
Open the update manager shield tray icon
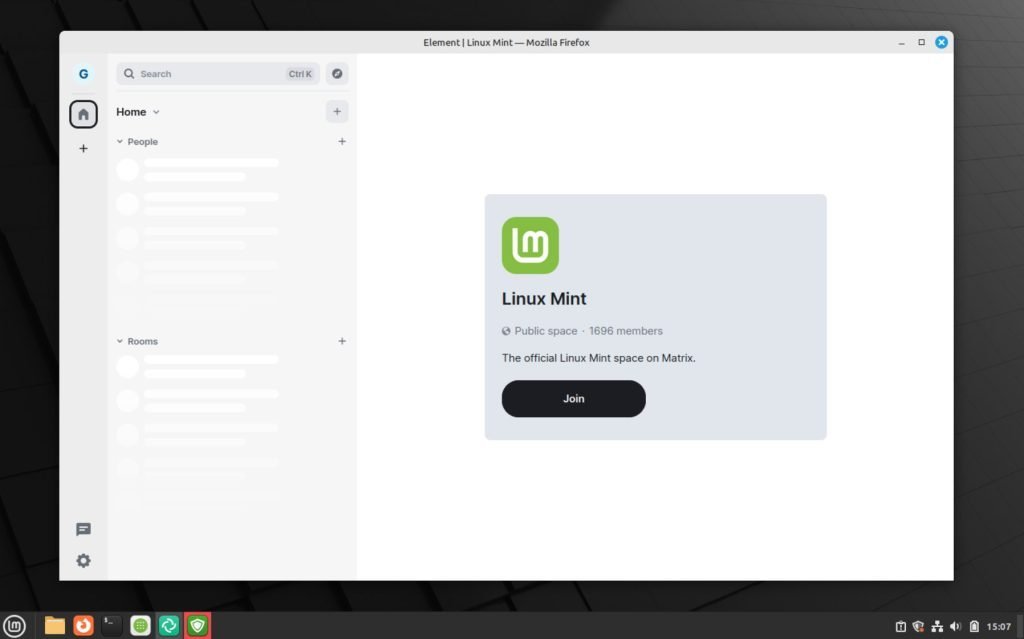coord(918,627)
